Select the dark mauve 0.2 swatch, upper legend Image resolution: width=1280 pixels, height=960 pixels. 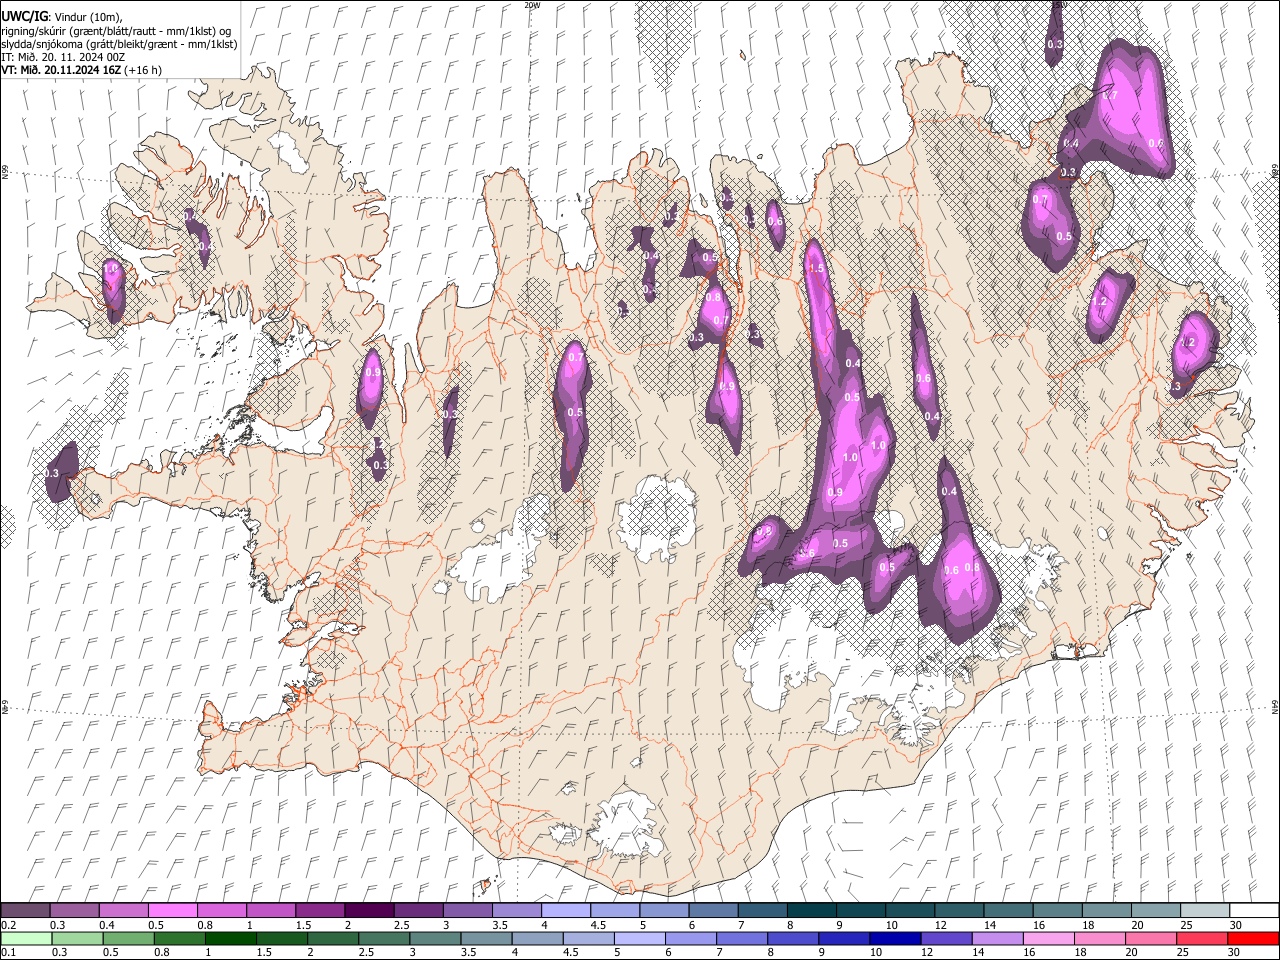click(25, 910)
